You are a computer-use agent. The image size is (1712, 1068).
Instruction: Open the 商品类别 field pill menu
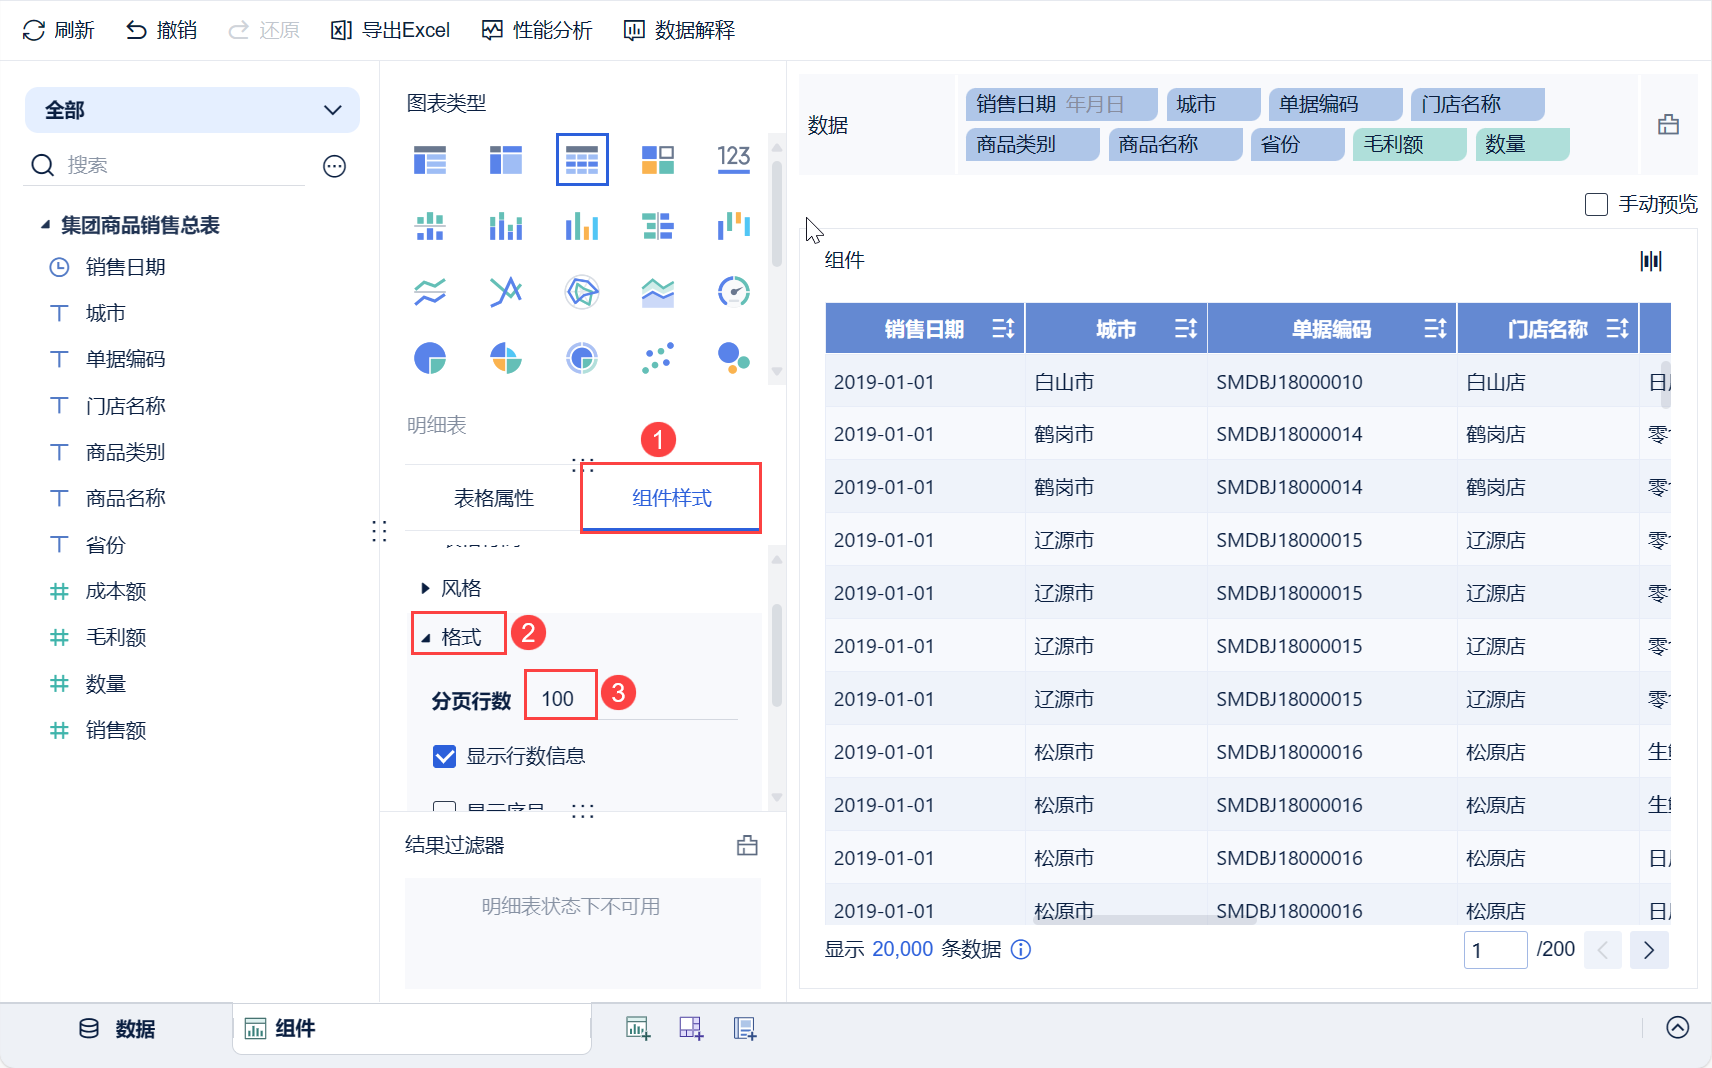point(1033,144)
